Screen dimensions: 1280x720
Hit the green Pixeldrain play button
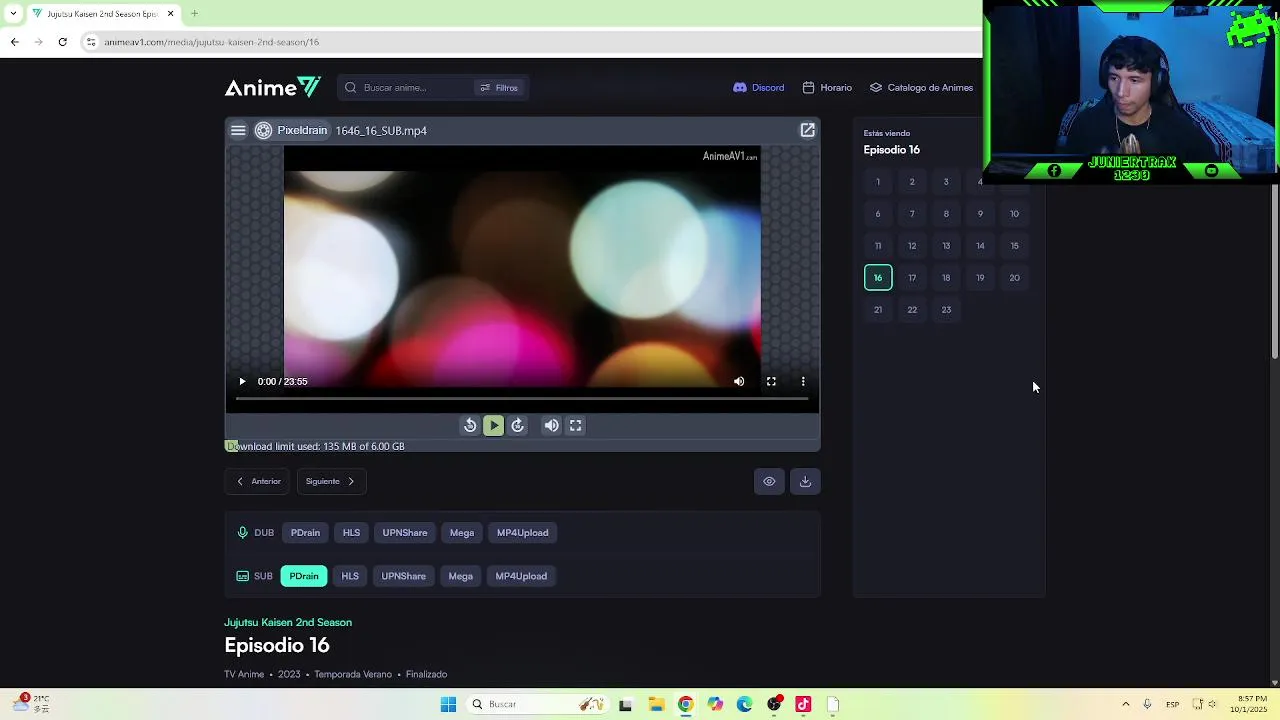click(494, 425)
